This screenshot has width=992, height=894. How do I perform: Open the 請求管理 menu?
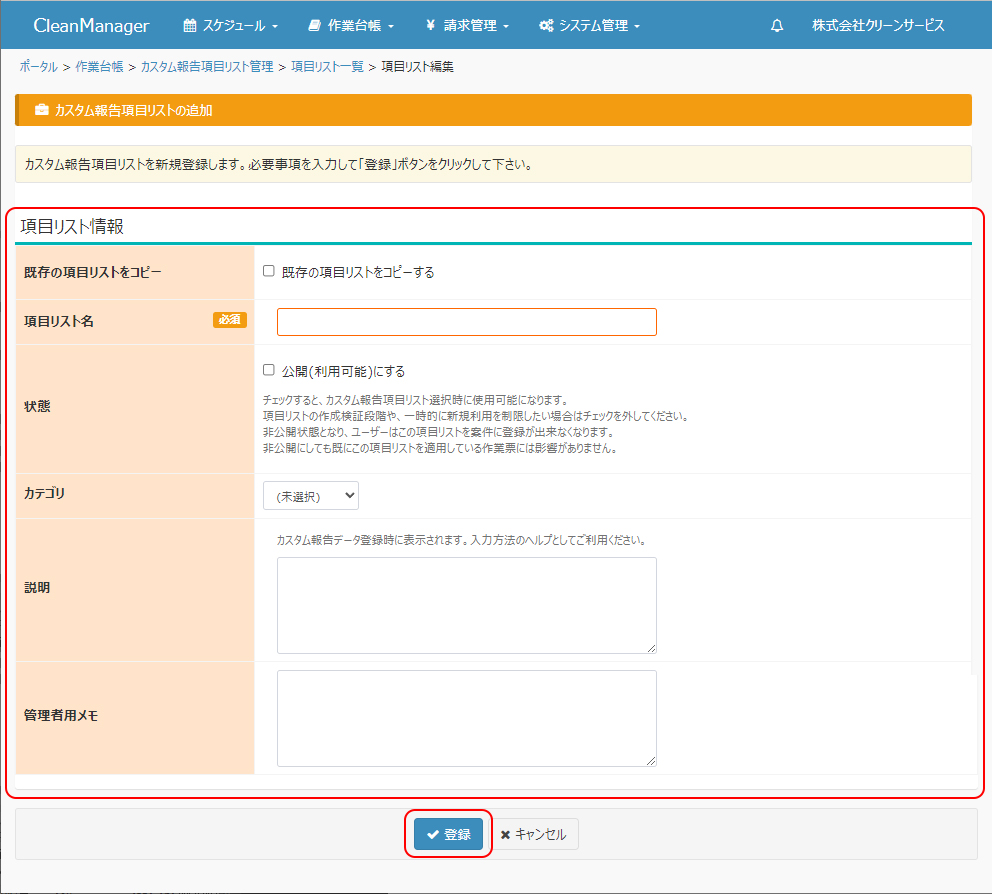[x=475, y=26]
